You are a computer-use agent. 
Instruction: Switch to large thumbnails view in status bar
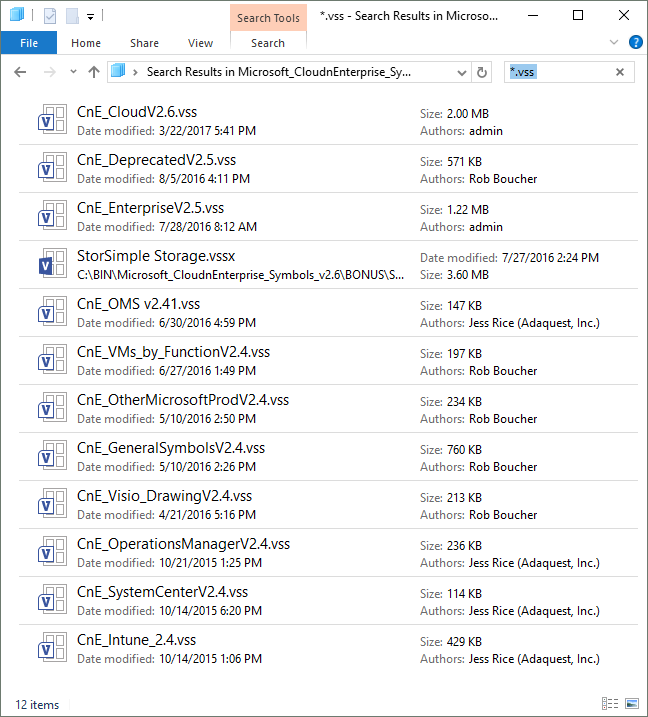[x=632, y=703]
